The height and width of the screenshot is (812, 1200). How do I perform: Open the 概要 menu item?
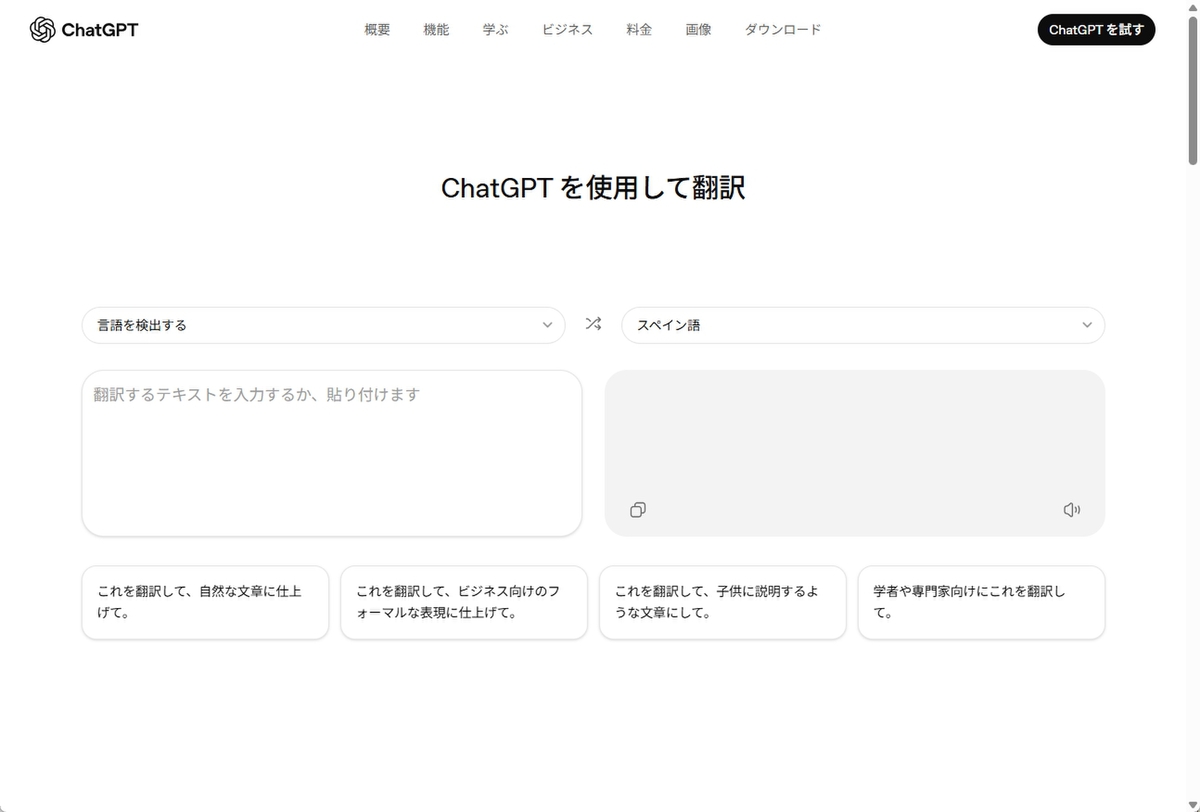[377, 30]
